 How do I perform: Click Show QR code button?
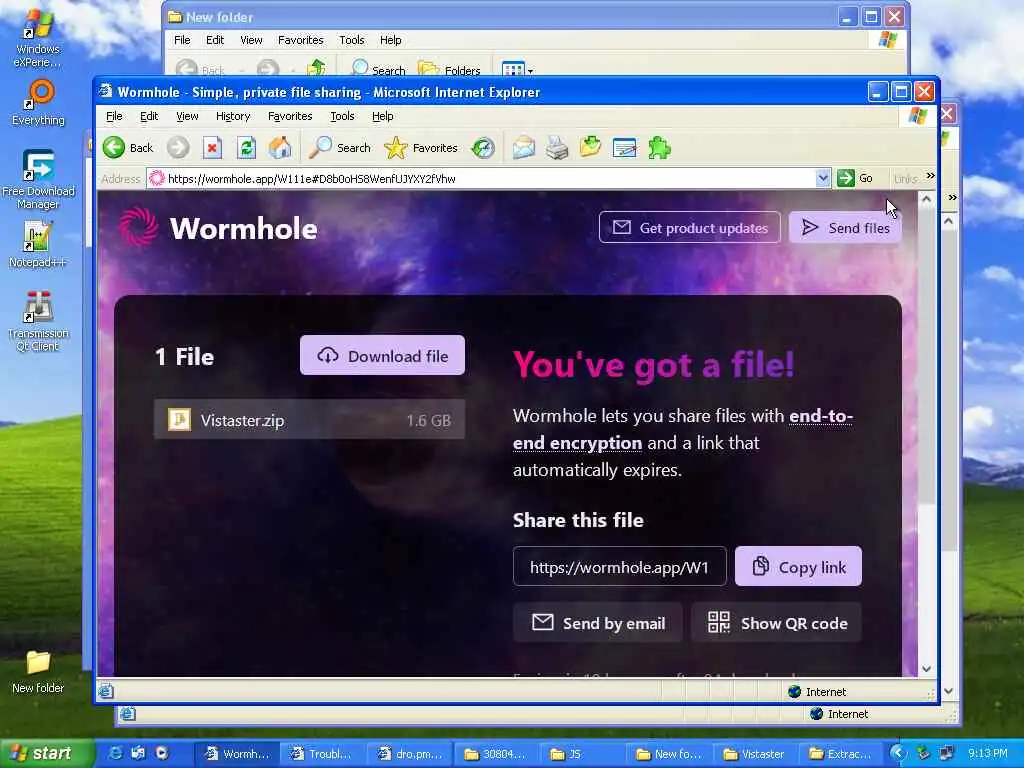[776, 623]
